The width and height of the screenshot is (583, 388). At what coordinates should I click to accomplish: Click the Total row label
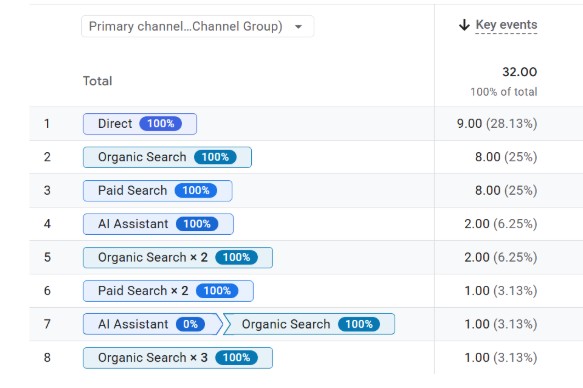point(97,81)
